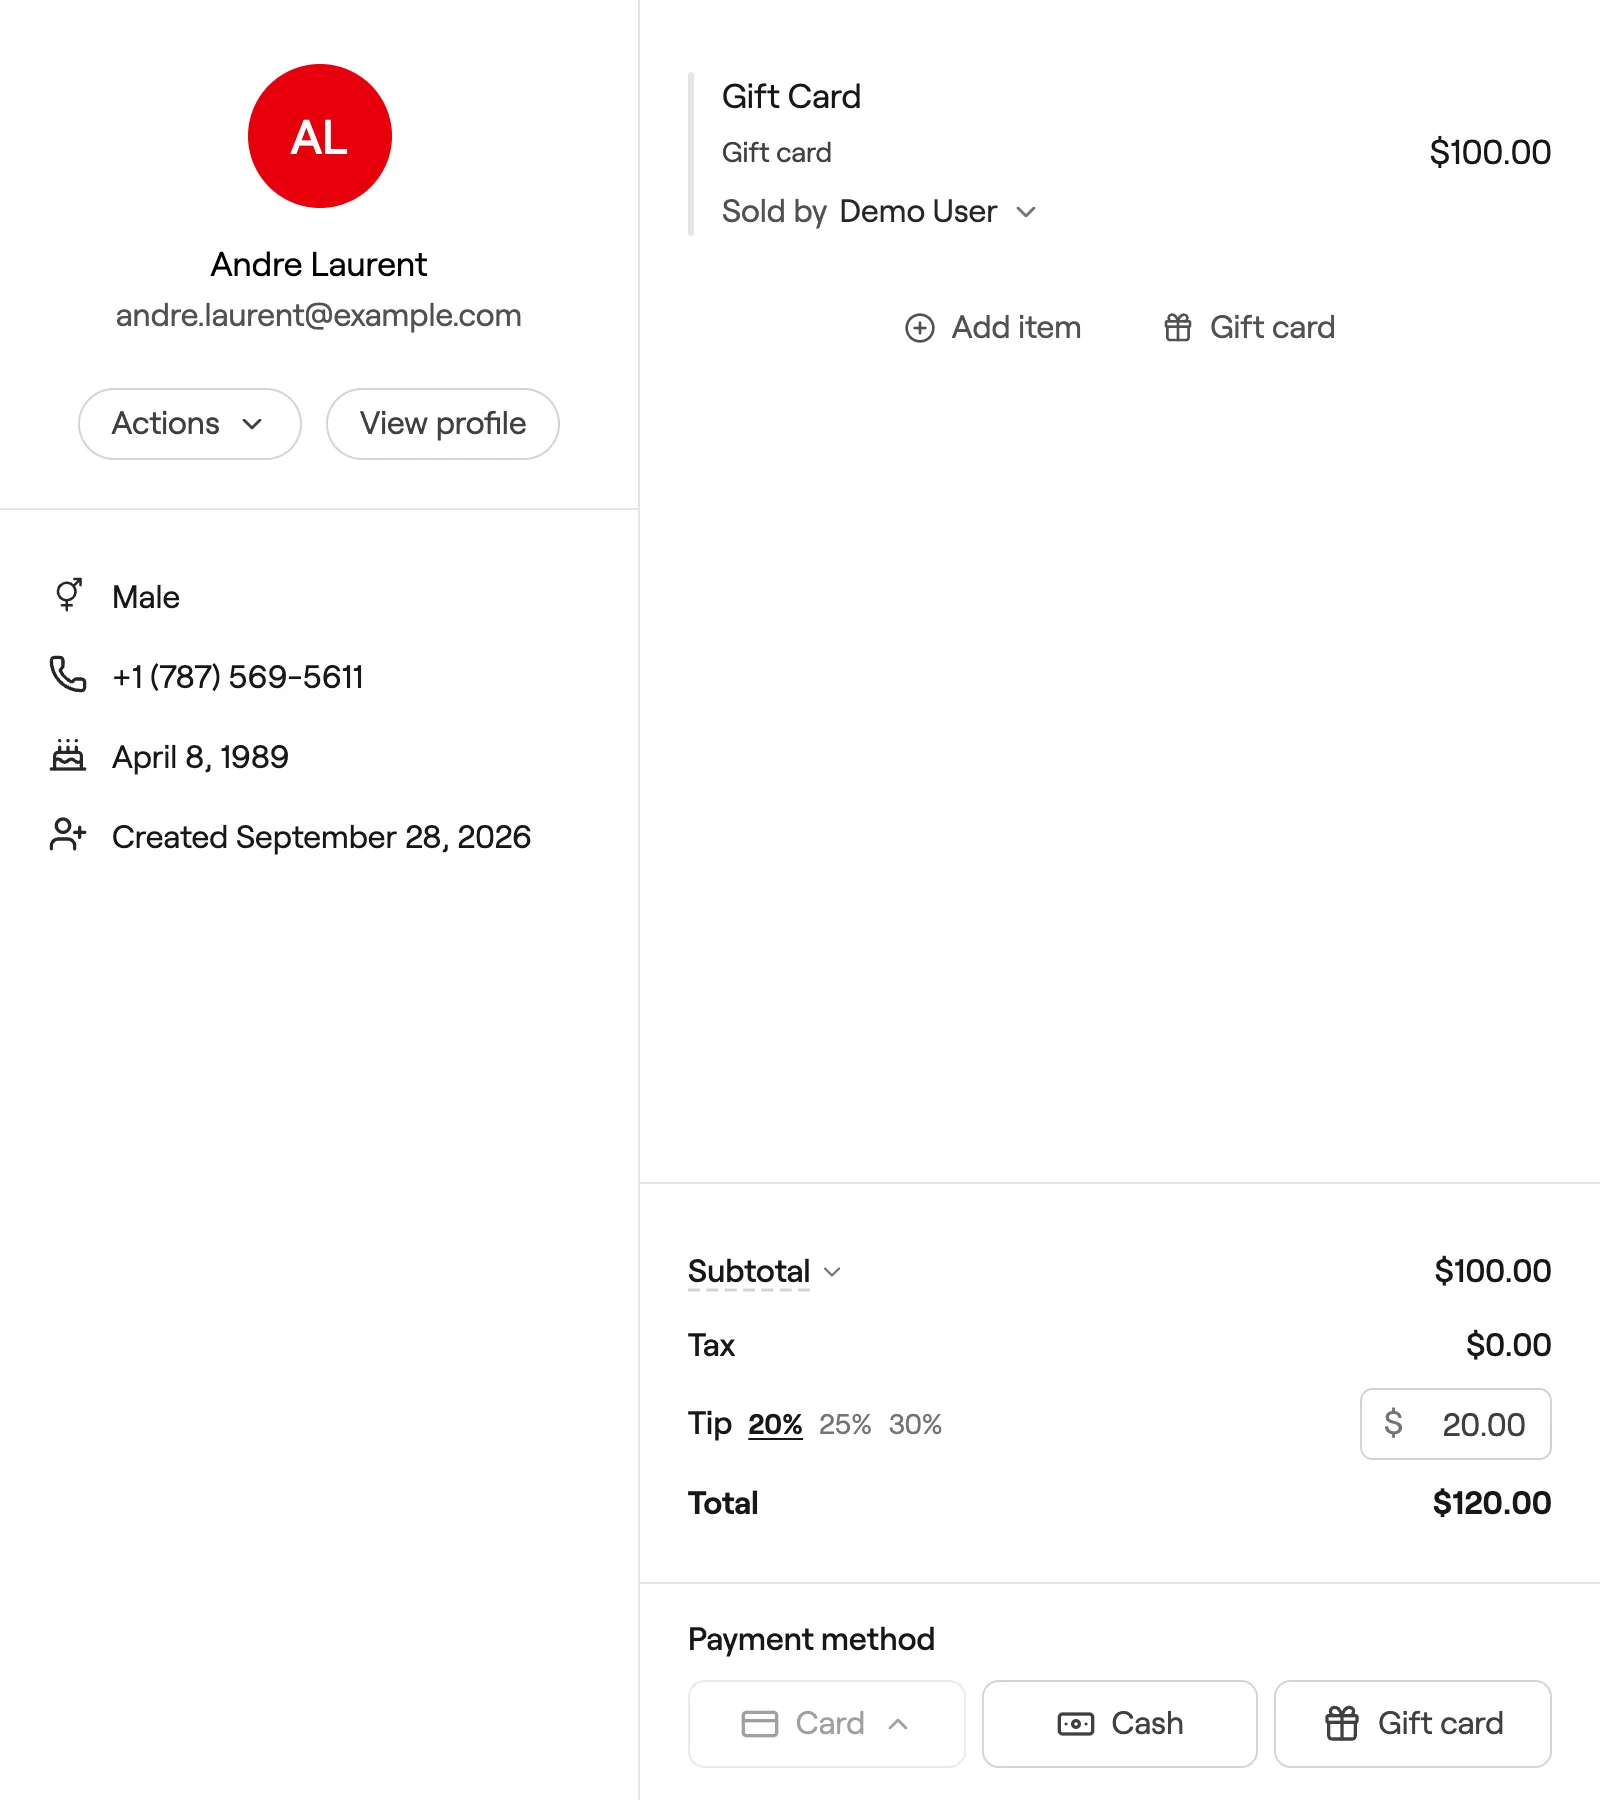Click the Male gender text
Image resolution: width=1600 pixels, height=1800 pixels.
click(x=146, y=597)
